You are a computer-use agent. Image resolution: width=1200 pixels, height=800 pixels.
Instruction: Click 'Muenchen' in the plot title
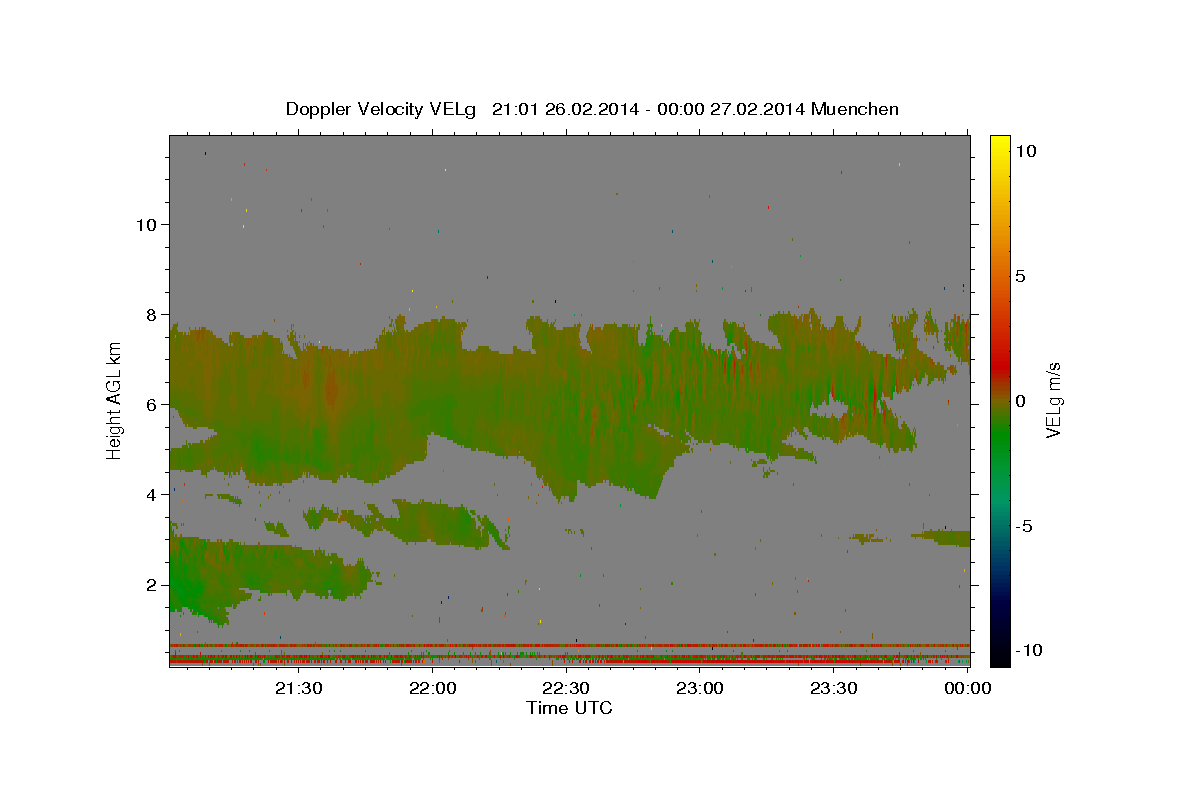tap(855, 109)
